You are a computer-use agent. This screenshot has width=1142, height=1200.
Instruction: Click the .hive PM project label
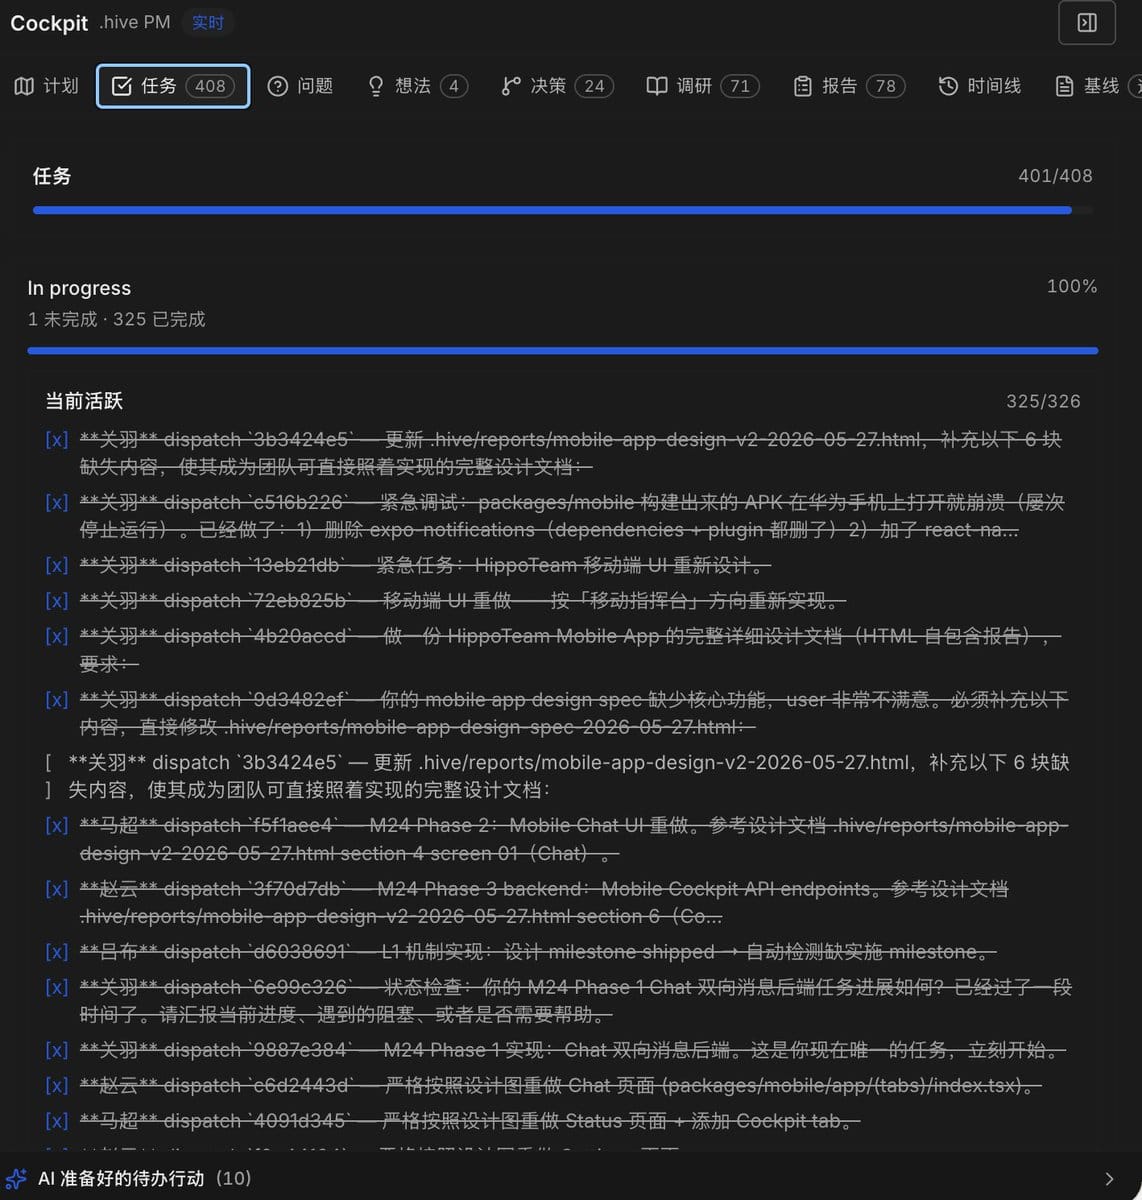click(x=135, y=22)
